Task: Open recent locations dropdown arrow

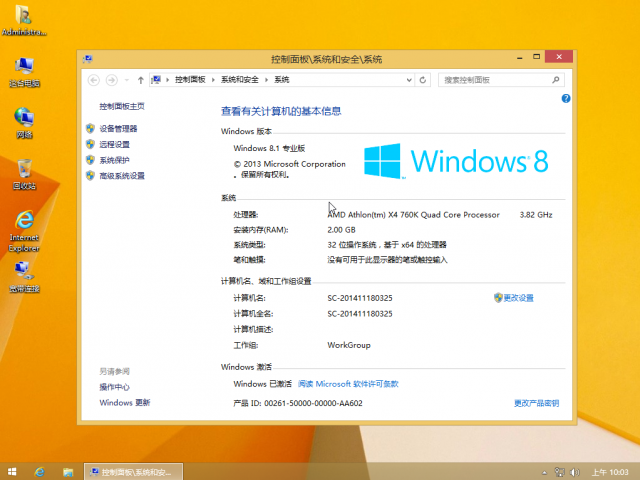Action: [127, 80]
